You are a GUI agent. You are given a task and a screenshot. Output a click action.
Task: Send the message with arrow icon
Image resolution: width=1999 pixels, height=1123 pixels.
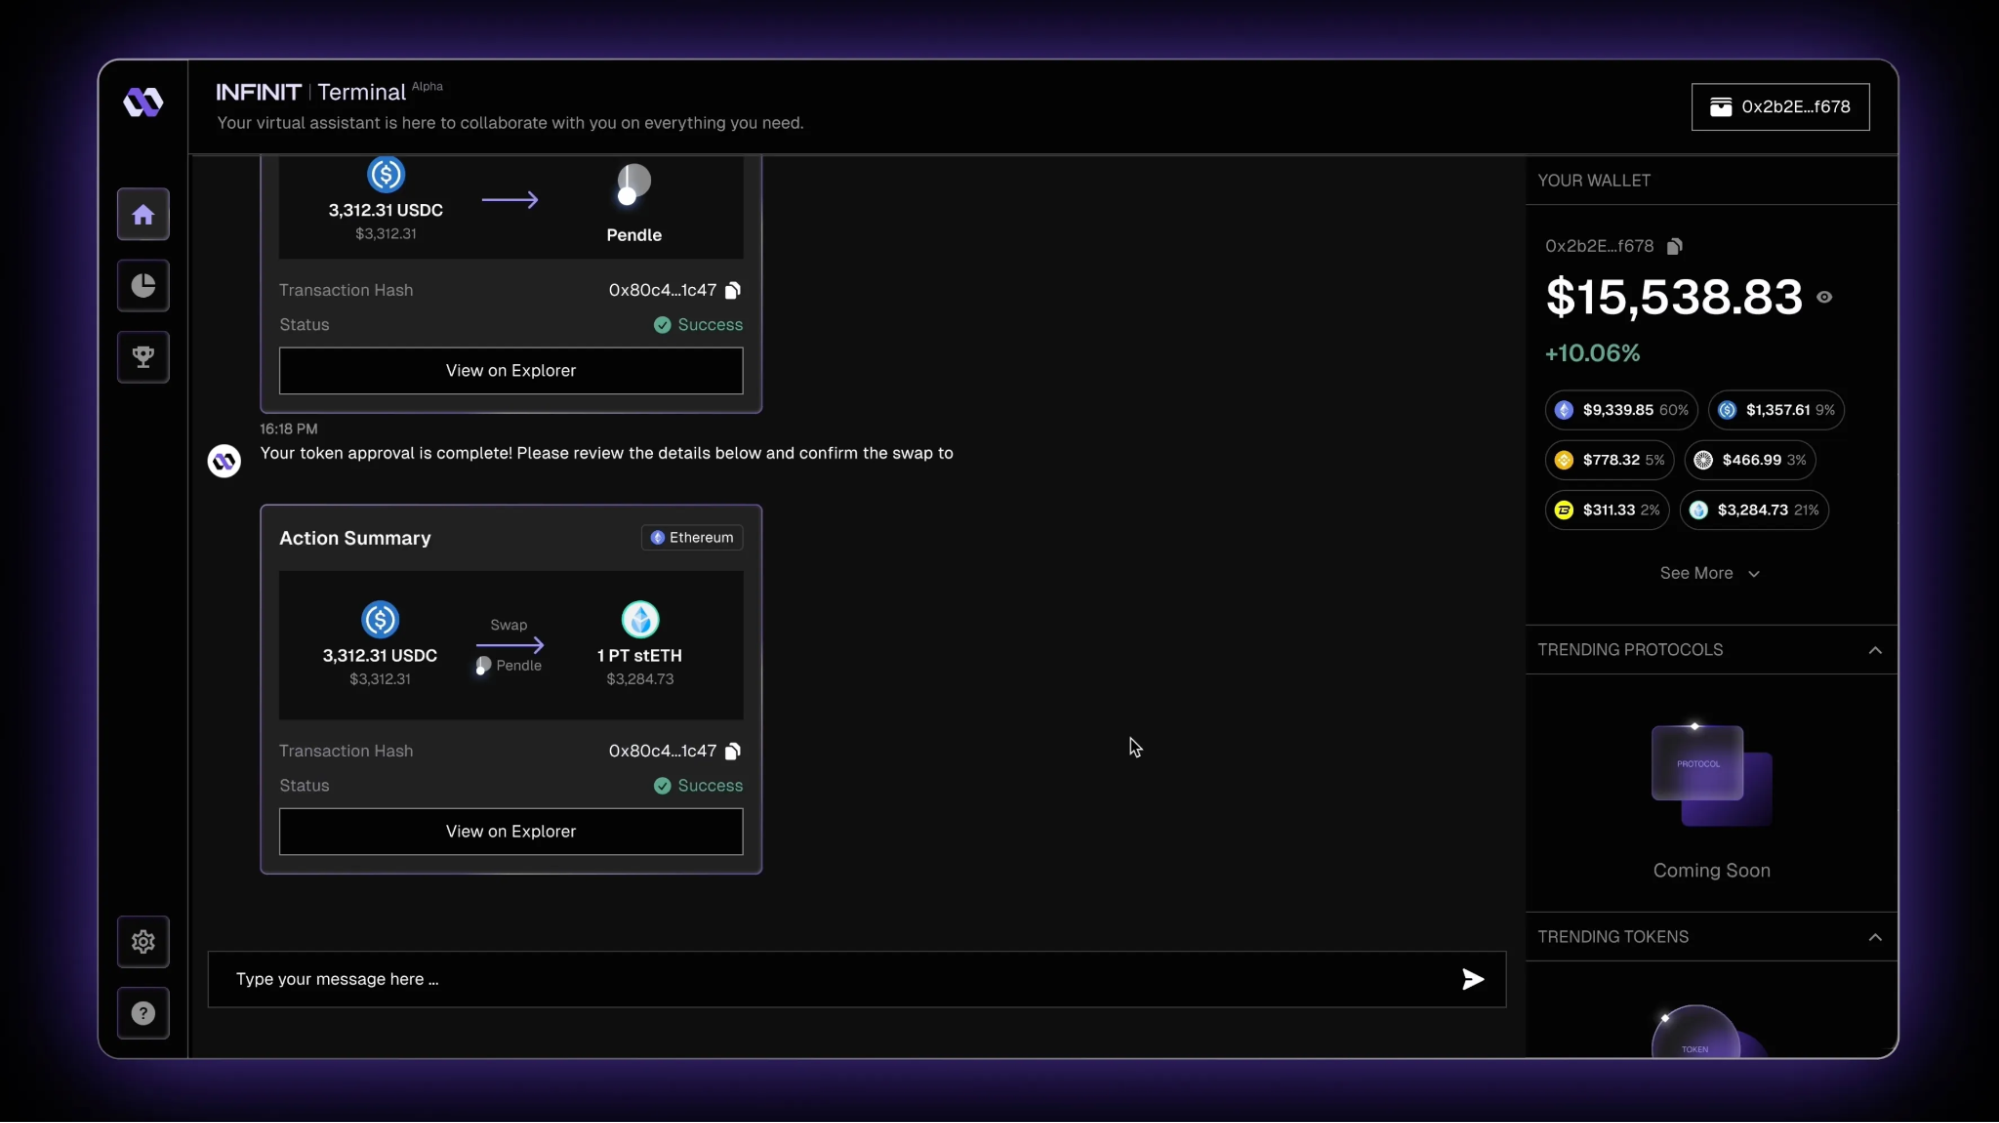(x=1473, y=979)
